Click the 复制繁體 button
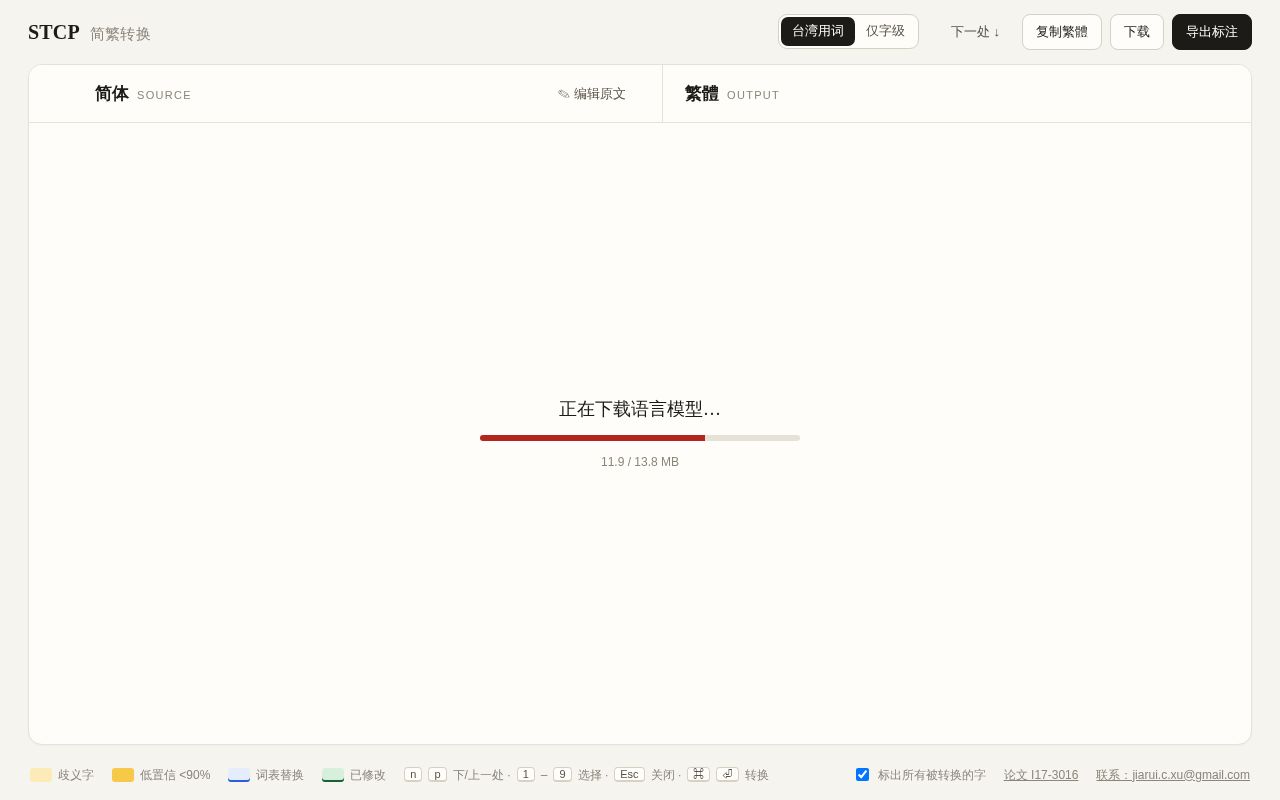The height and width of the screenshot is (800, 1280). 1062,32
